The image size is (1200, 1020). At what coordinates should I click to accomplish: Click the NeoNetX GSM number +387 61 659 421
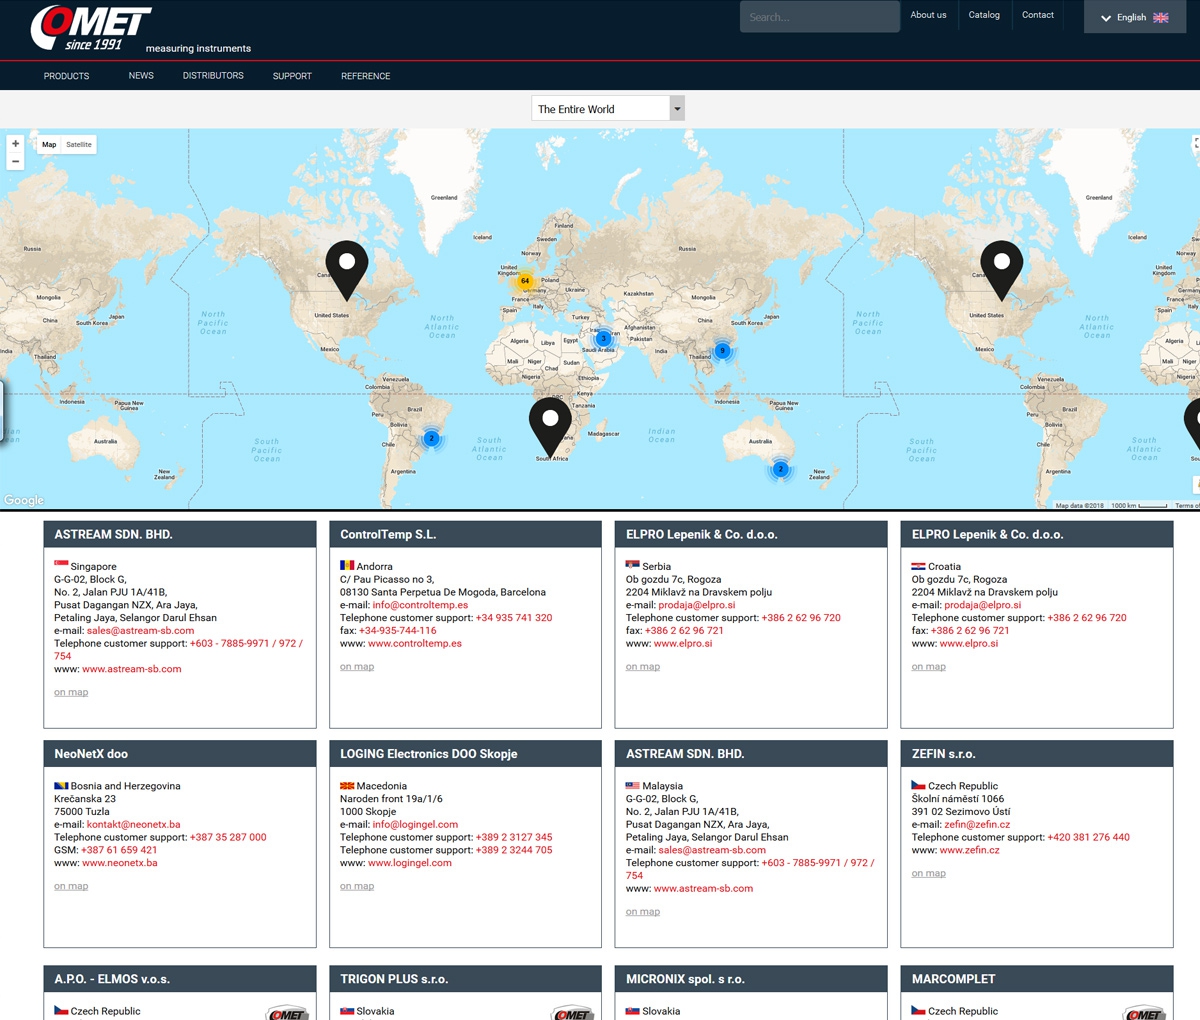(x=119, y=851)
